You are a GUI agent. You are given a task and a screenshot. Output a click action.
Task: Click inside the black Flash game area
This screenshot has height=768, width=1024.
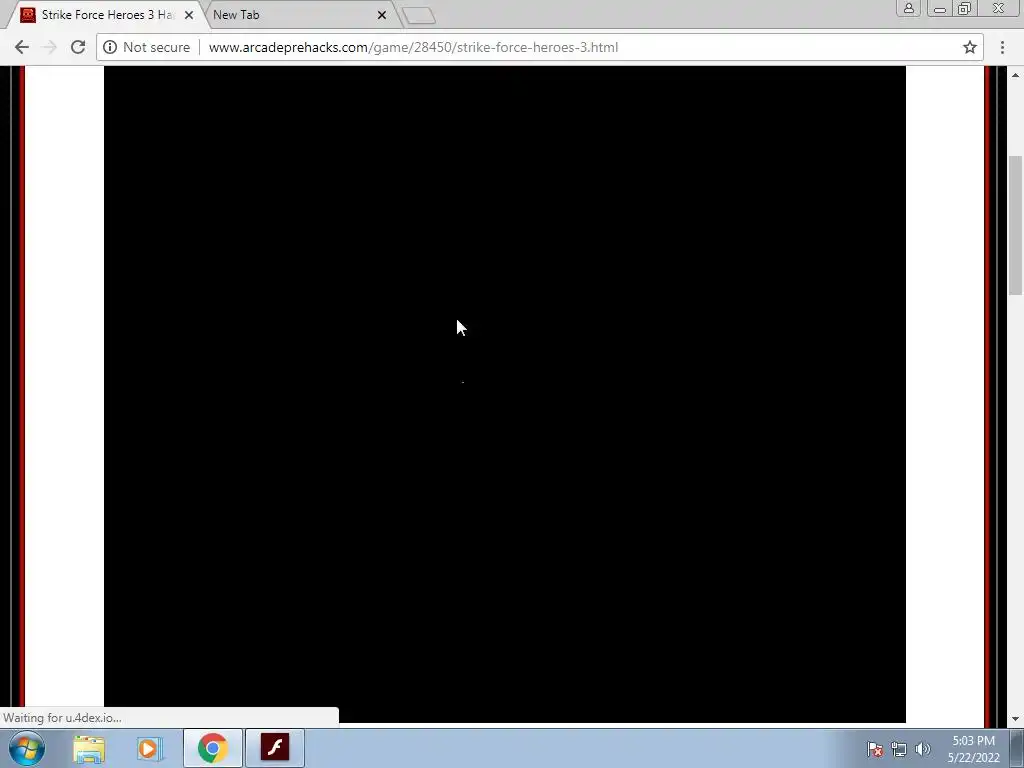(504, 394)
